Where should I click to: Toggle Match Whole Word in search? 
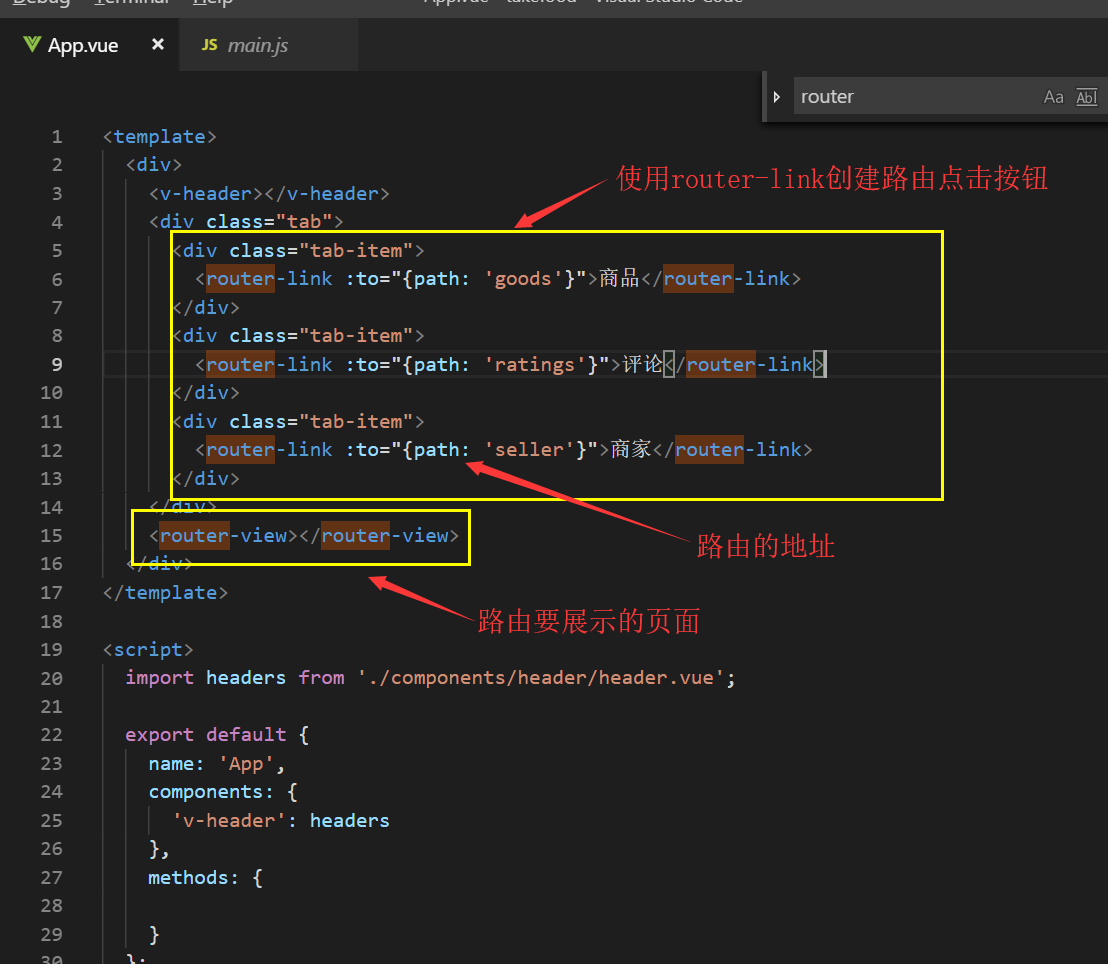point(1086,96)
